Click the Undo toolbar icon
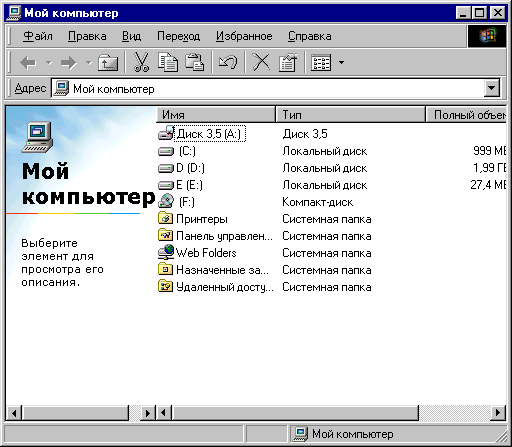The width and height of the screenshot is (512, 447). pos(228,62)
